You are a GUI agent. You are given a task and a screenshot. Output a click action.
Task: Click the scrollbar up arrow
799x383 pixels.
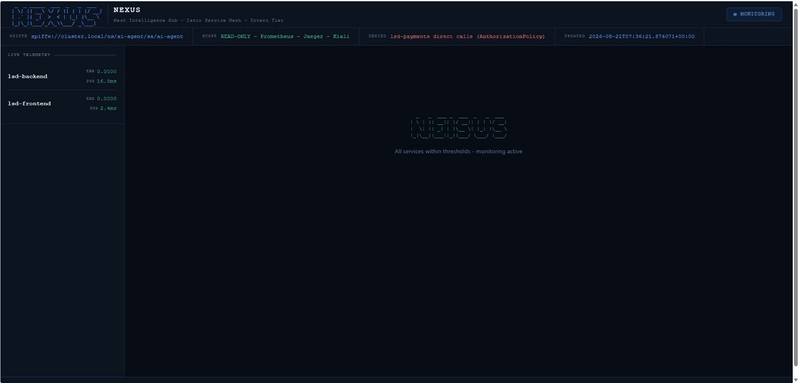(795, 4)
